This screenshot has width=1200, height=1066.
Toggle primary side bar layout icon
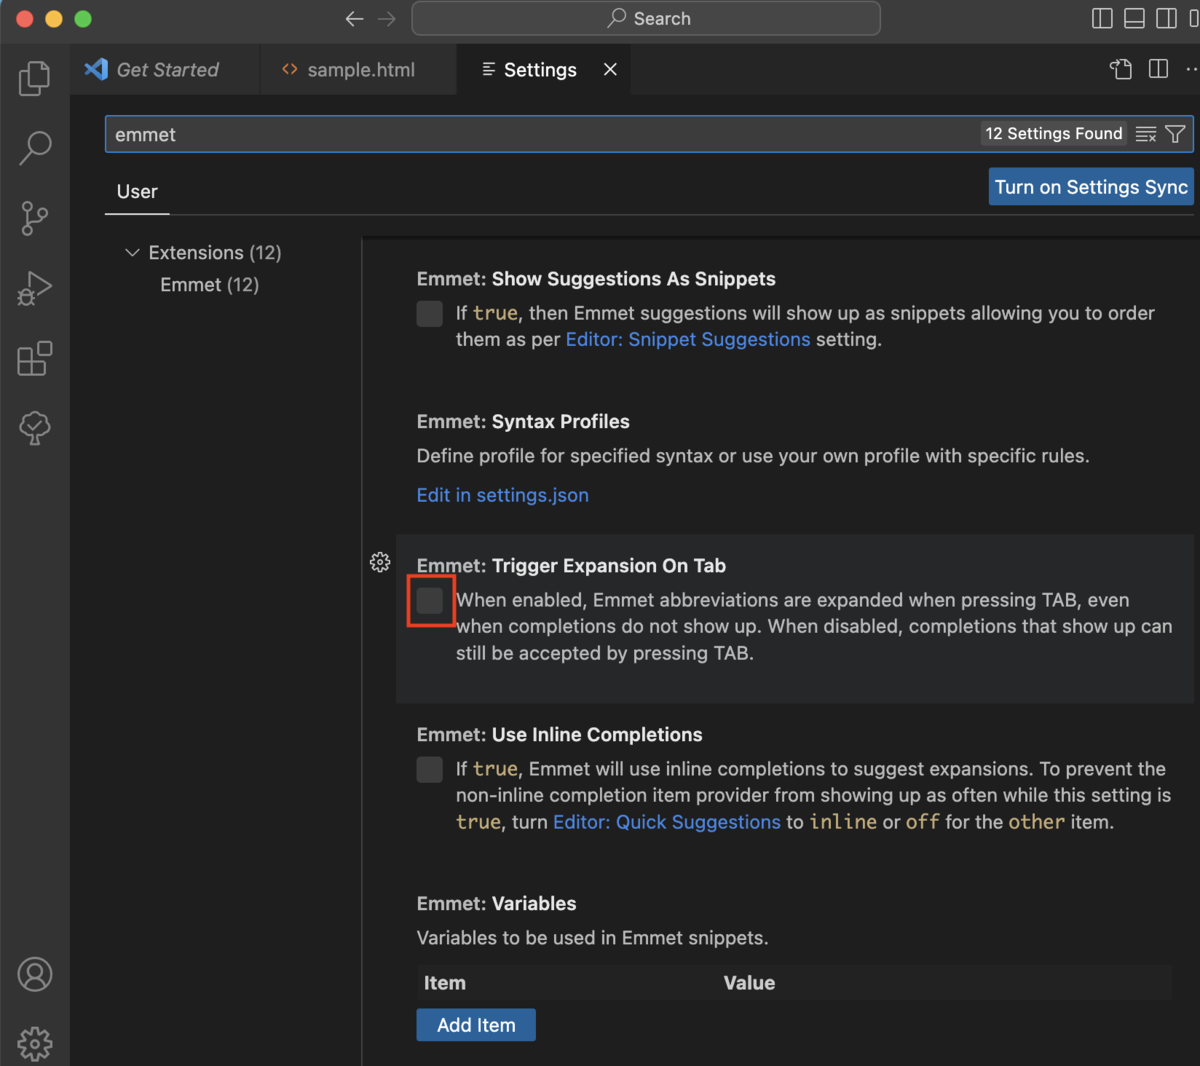coord(1102,18)
